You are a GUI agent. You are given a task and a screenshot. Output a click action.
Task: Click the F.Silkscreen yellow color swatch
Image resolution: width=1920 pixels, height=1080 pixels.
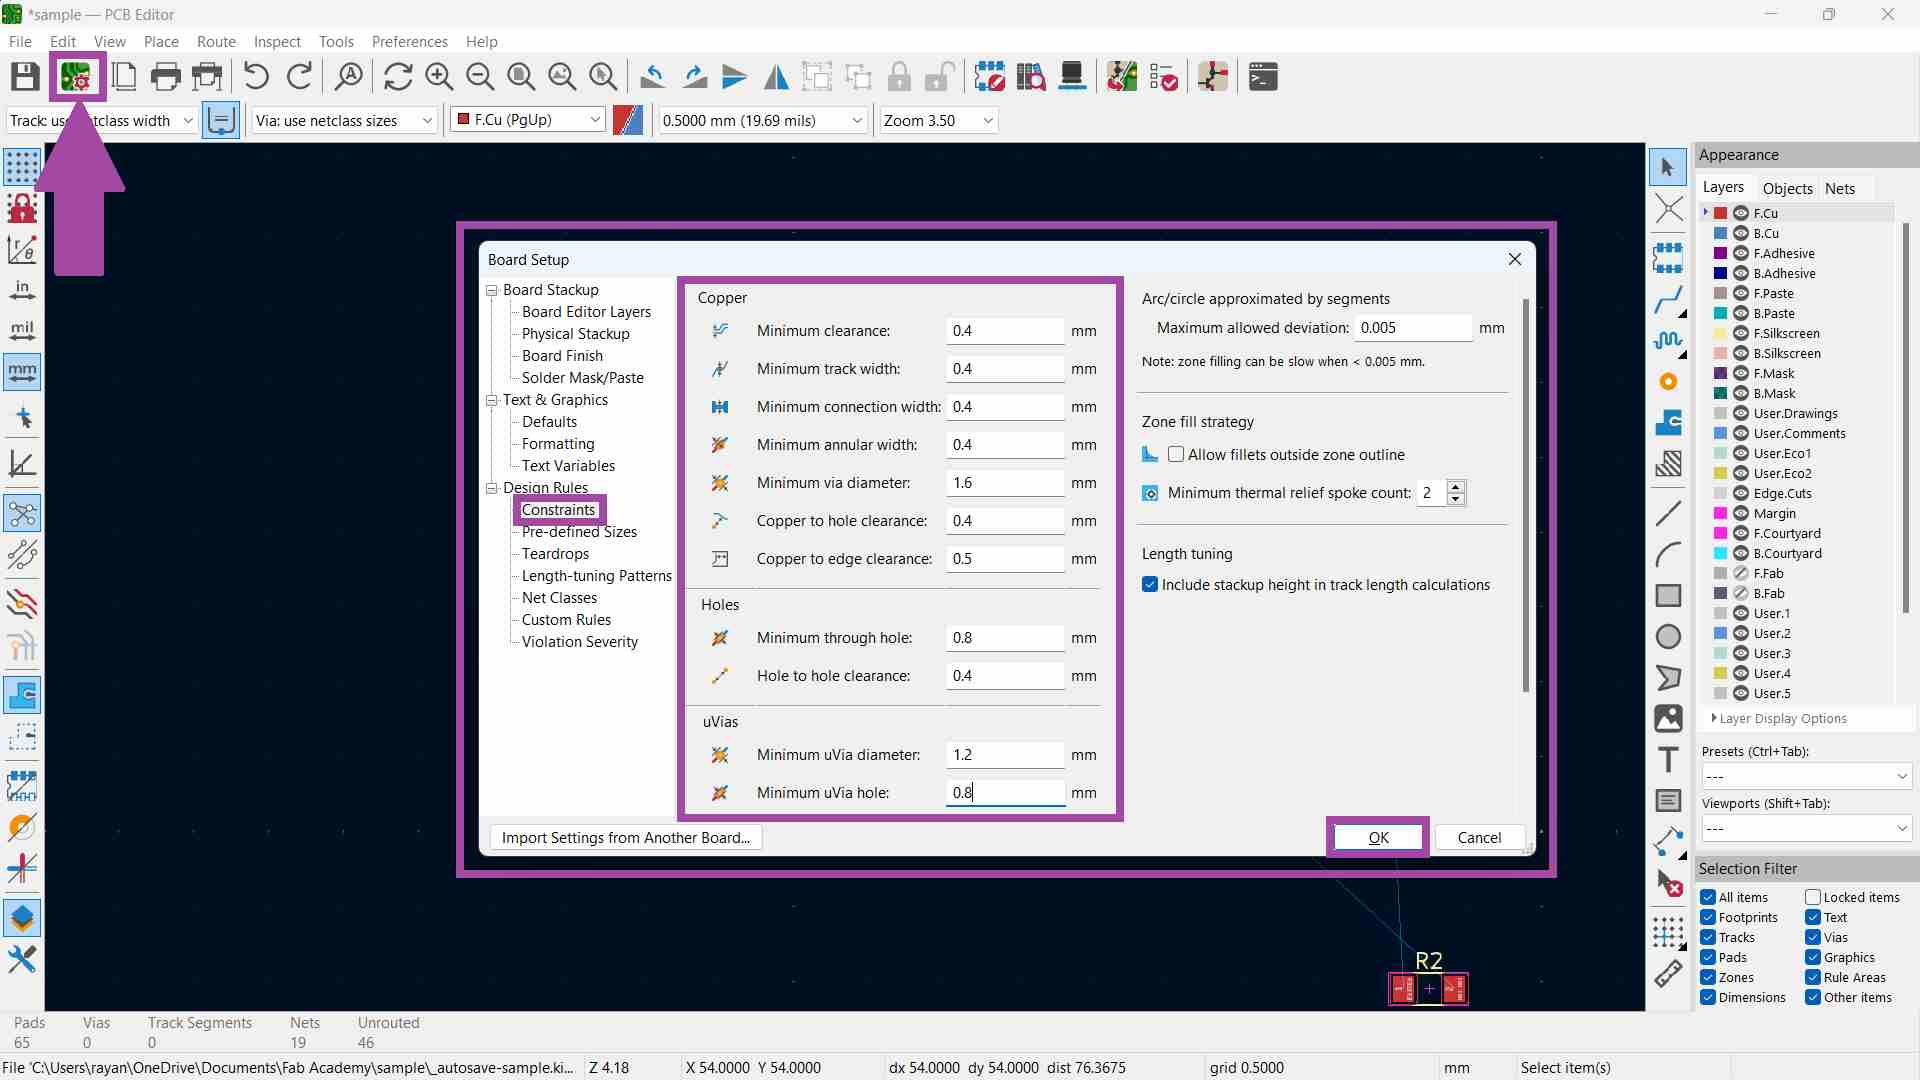point(1720,333)
